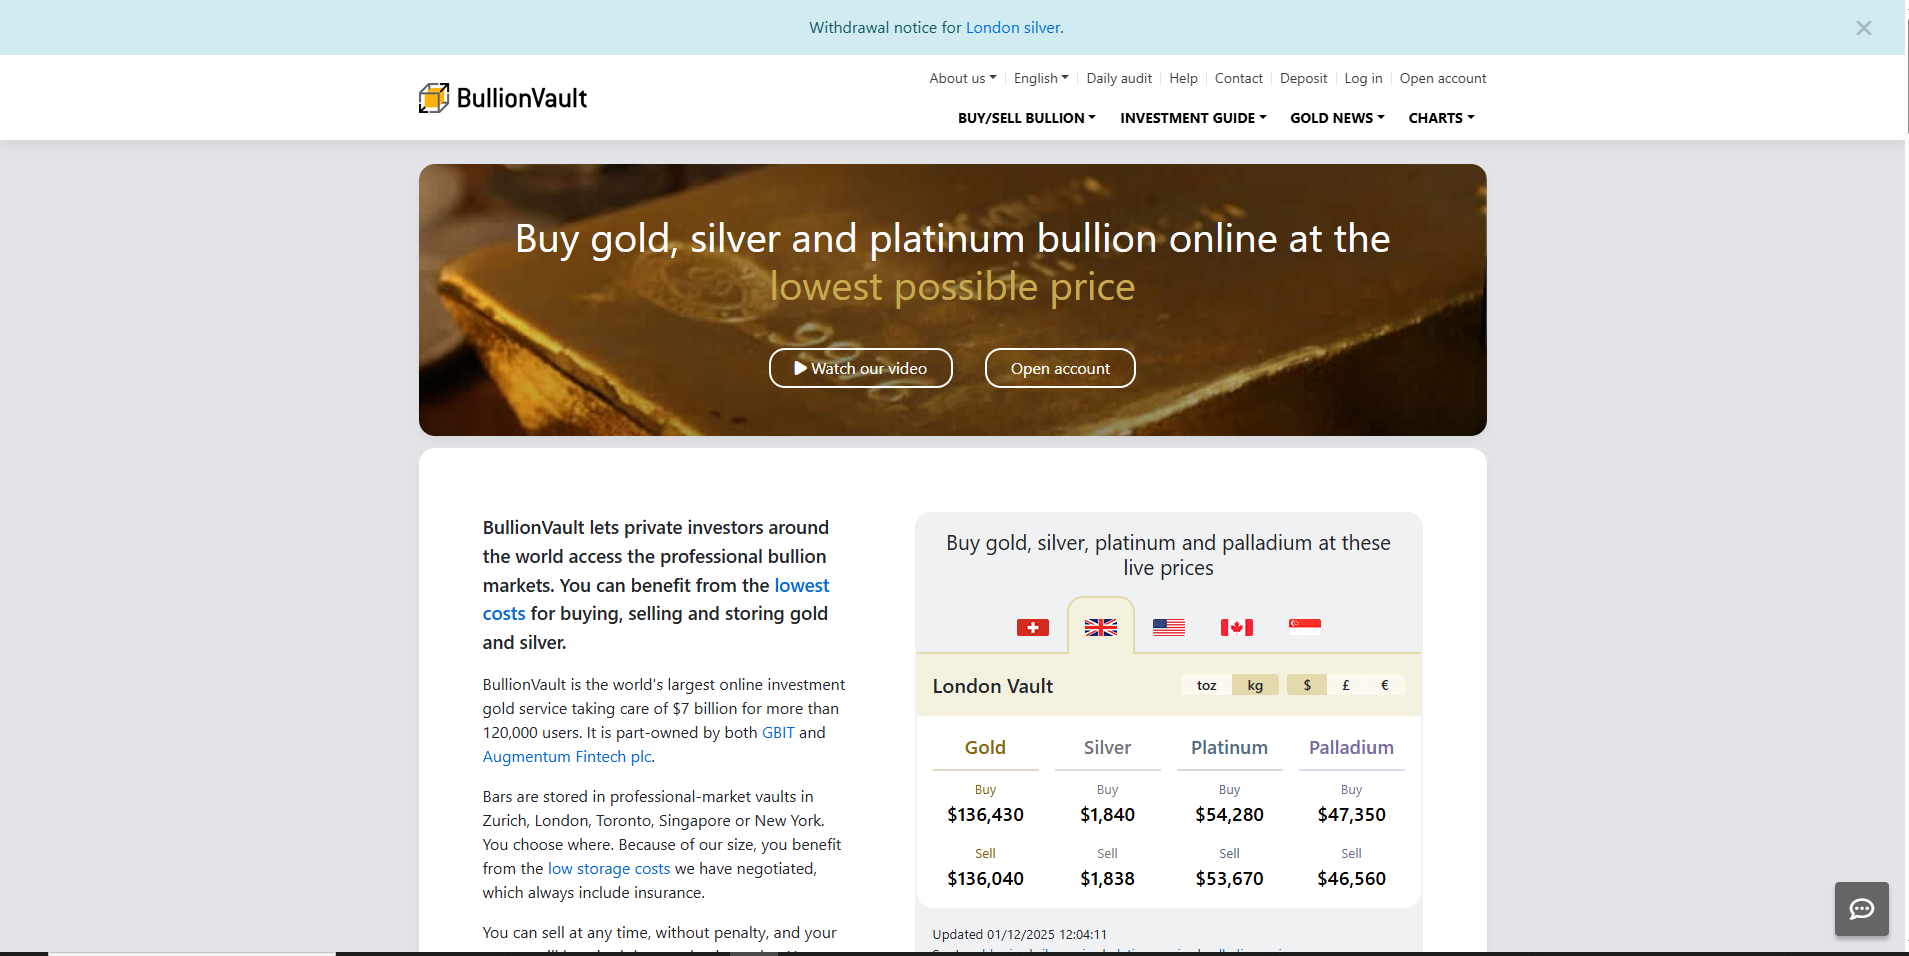The image size is (1909, 956).
Task: Dismiss the withdrawal notice banner
Action: 1863,28
